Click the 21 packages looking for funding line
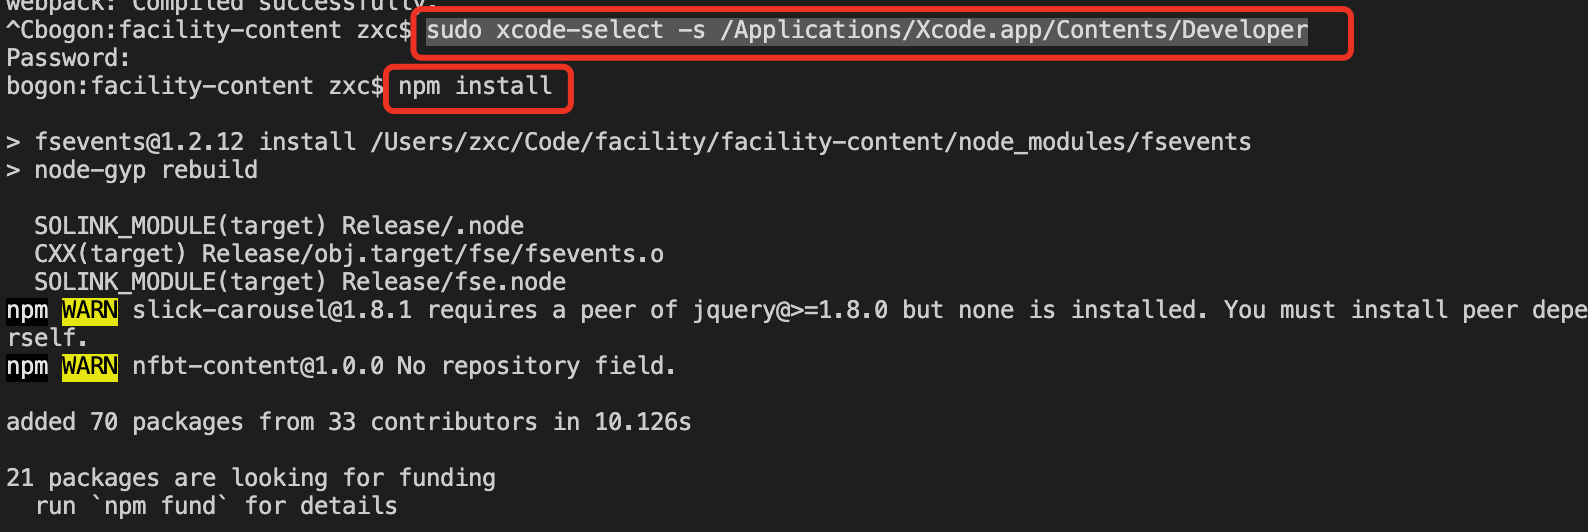 [x=251, y=479]
